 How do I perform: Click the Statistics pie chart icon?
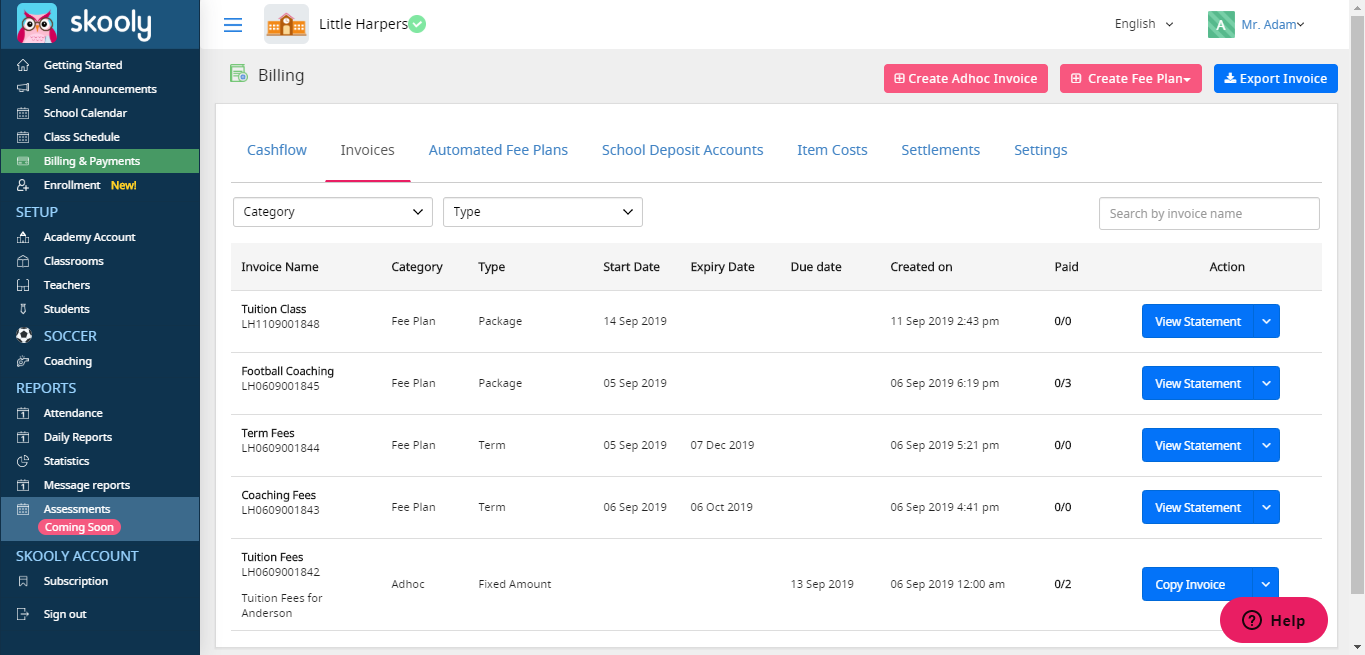pyautogui.click(x=23, y=461)
